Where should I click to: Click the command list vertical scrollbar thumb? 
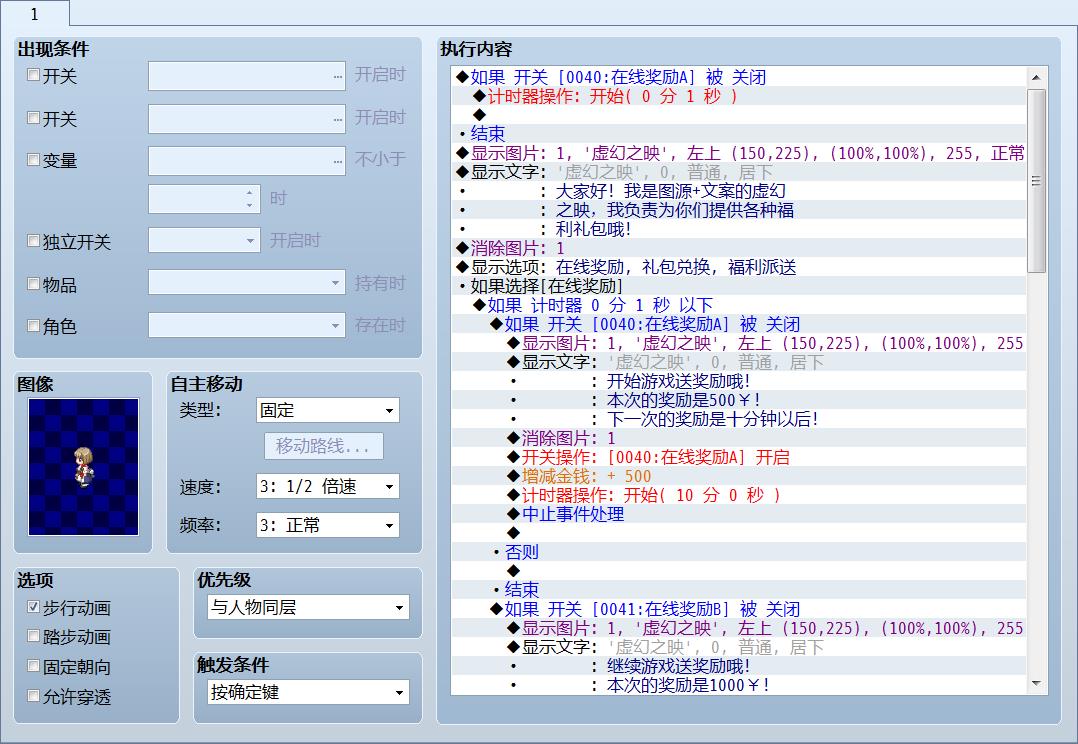point(1037,180)
